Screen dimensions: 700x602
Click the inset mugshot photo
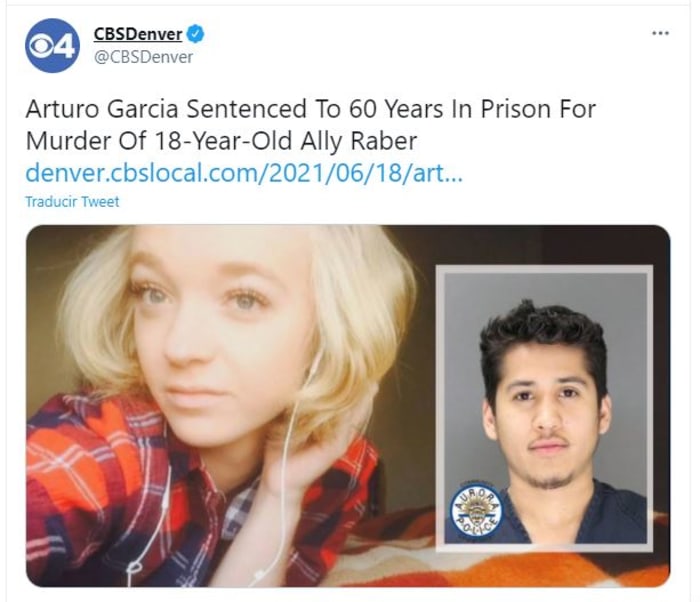(x=545, y=408)
